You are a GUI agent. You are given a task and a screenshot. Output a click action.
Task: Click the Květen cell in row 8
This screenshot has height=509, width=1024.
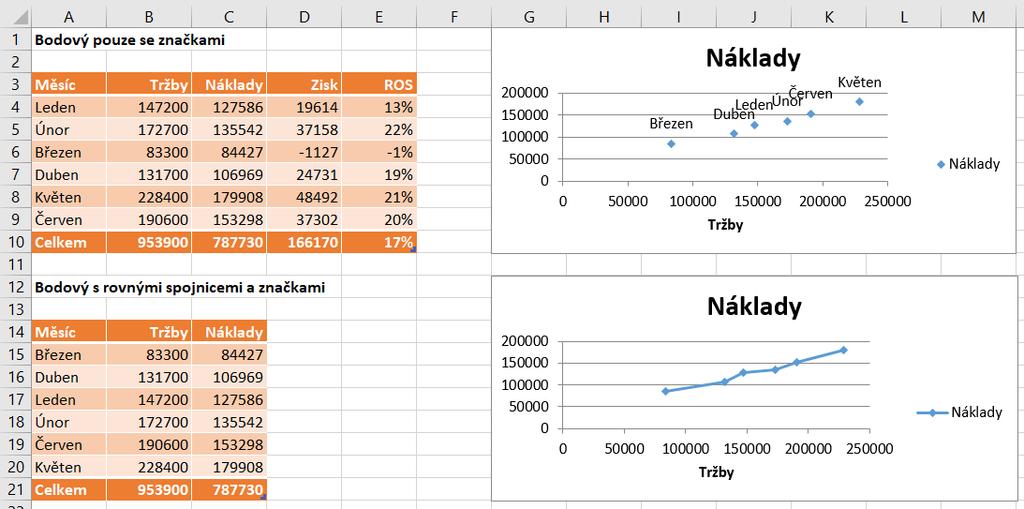[69, 197]
